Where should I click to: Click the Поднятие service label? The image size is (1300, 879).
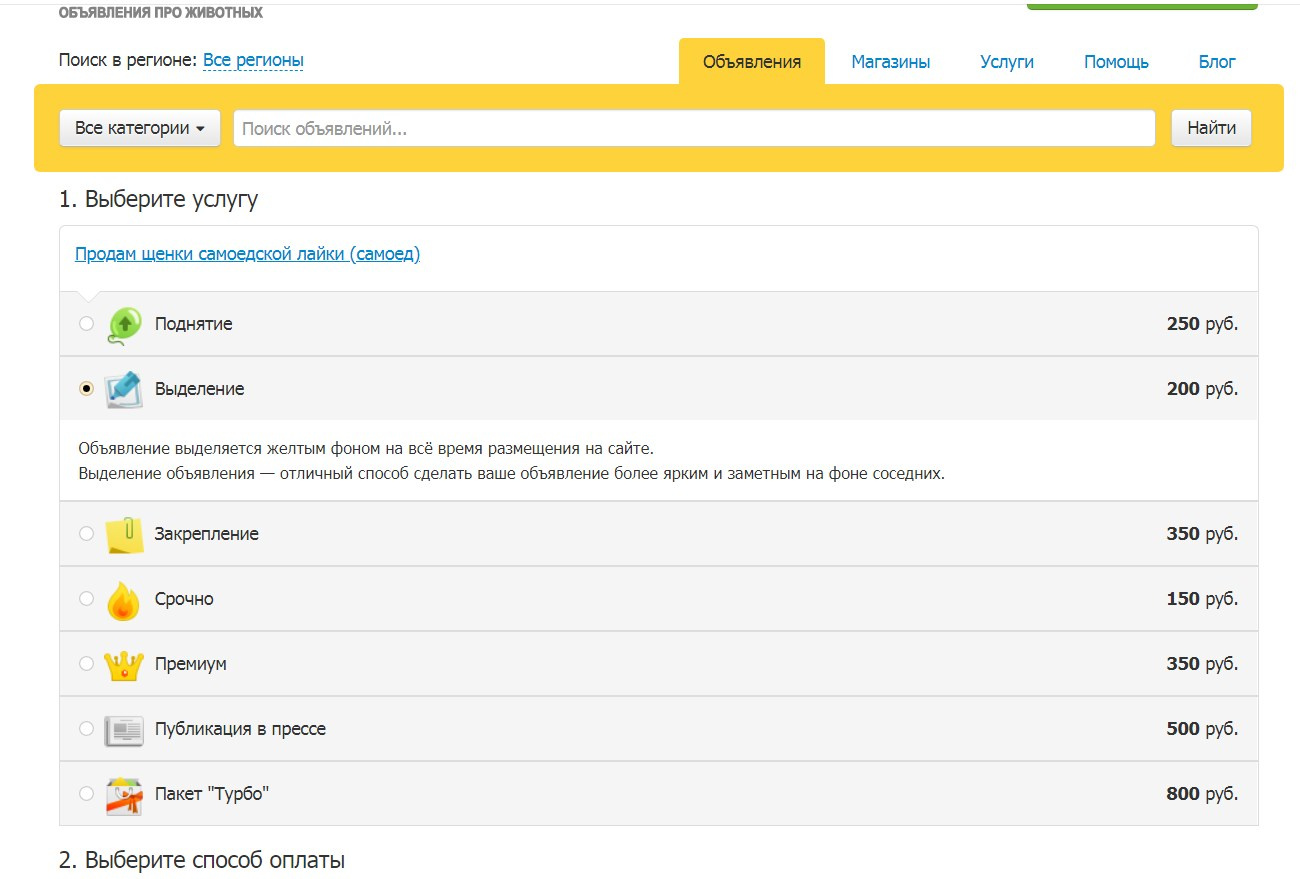click(x=193, y=324)
